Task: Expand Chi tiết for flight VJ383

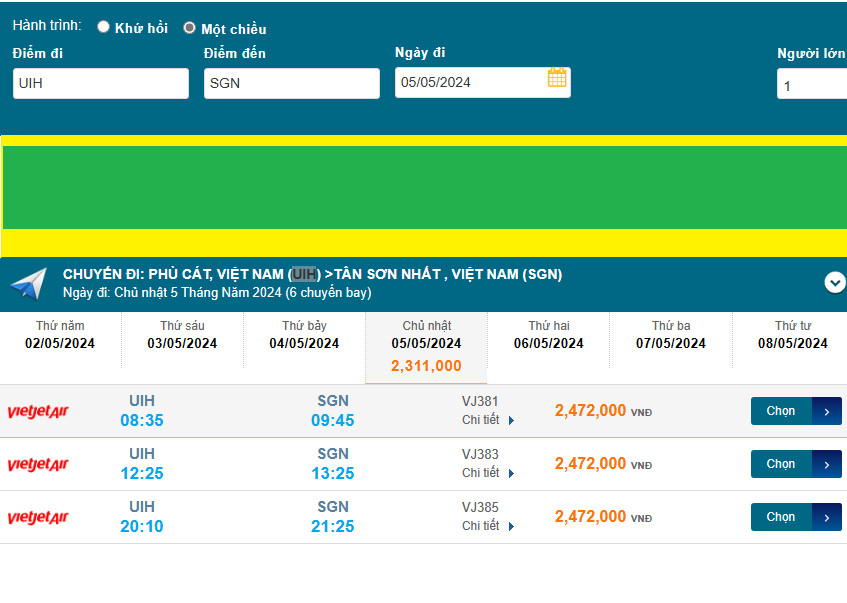Action: point(488,473)
